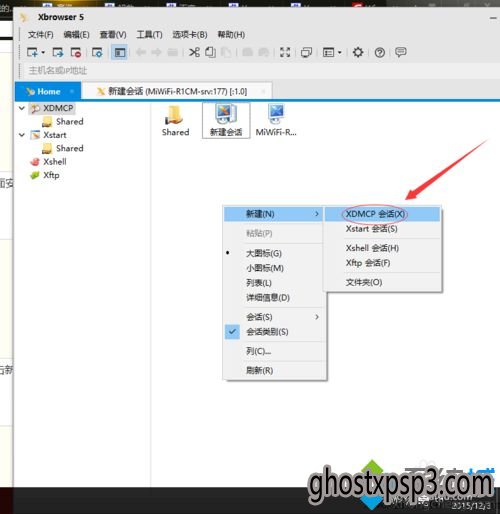This screenshot has height=514, width=500.
Task: Select 大图标(G) view option
Action: pyautogui.click(x=274, y=253)
